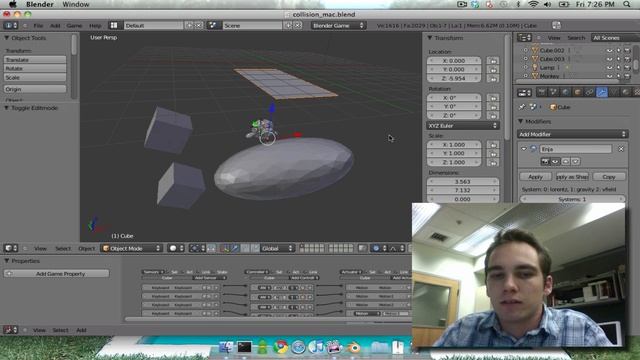Screen dimensions: 640x360
Task: Open the Window menu in macOS menu bar
Action: [x=76, y=4]
